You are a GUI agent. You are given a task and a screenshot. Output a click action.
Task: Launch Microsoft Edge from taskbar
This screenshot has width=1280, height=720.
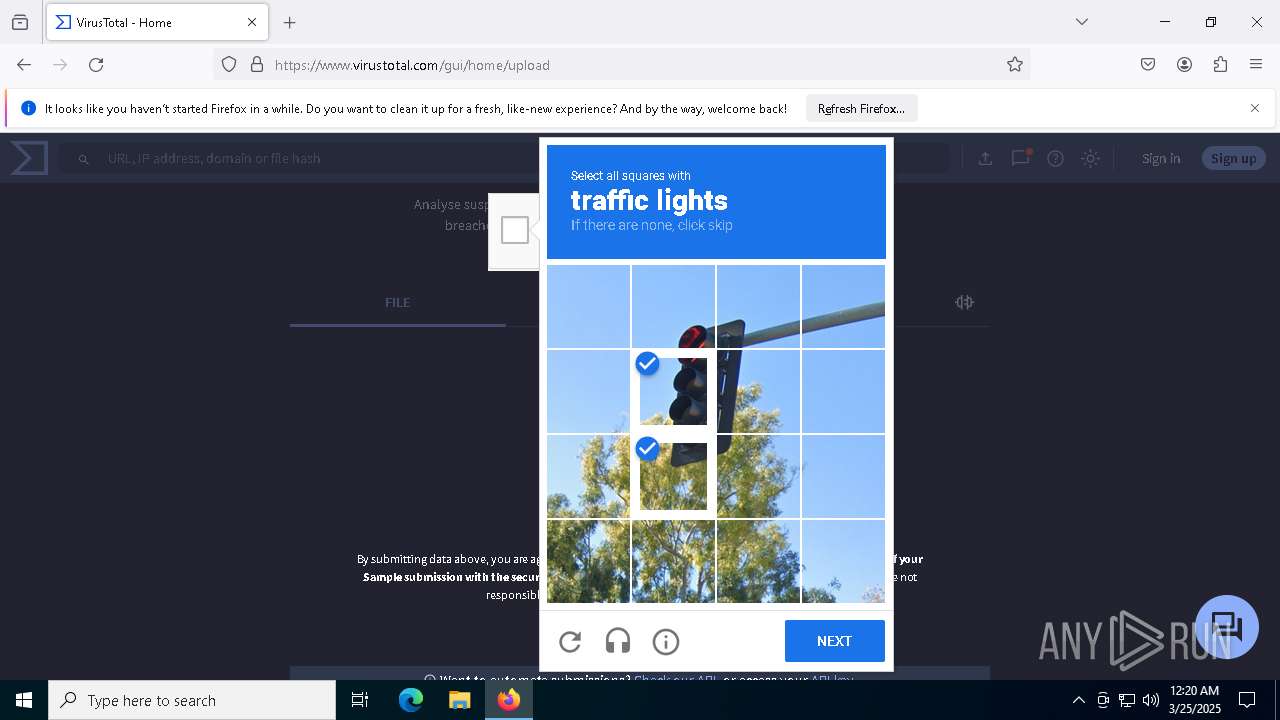[411, 700]
